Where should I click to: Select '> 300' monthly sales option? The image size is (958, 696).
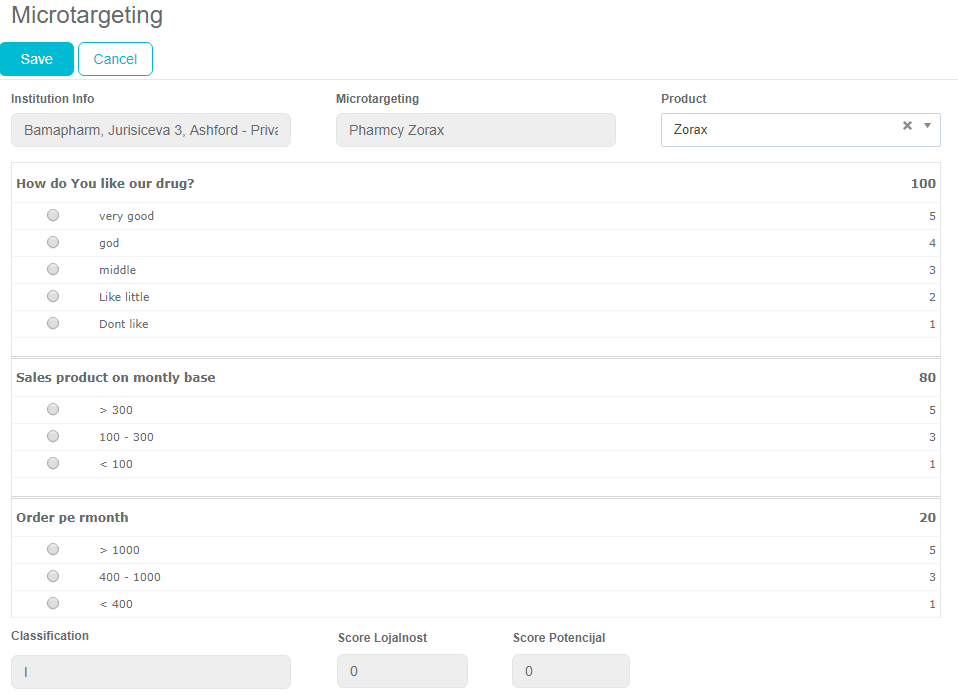click(x=53, y=410)
